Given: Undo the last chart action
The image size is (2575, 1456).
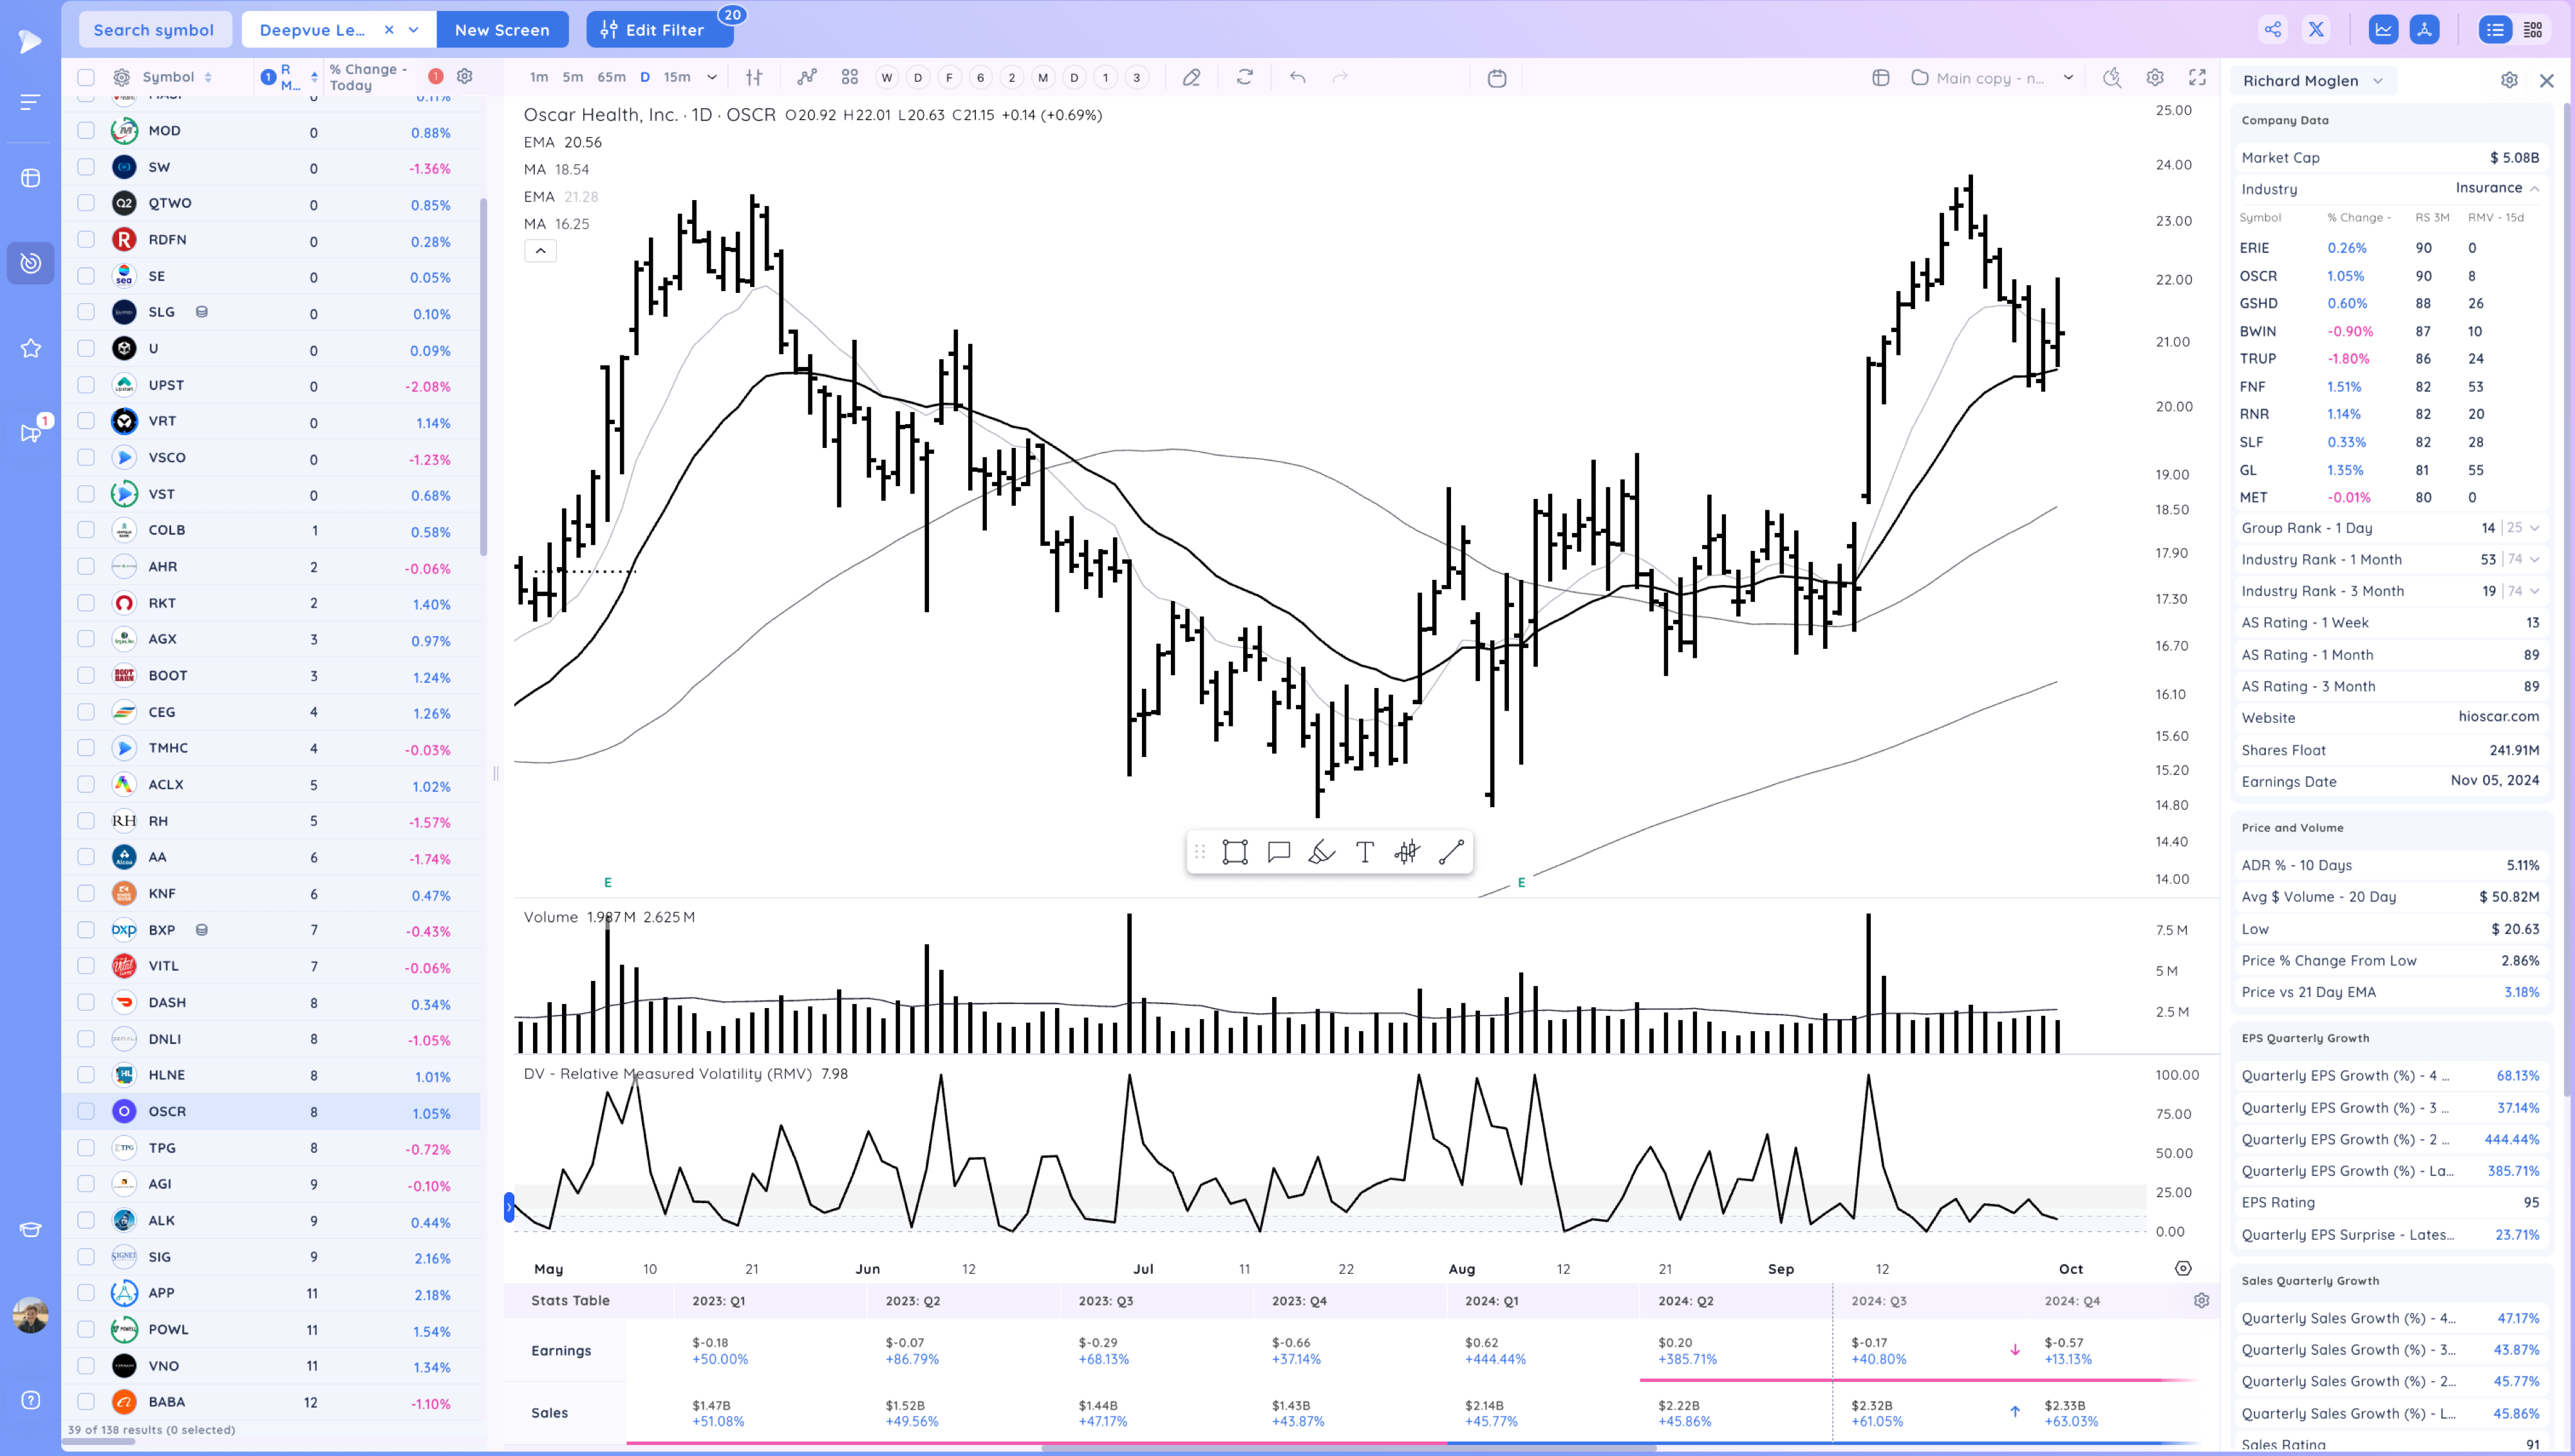Looking at the screenshot, I should (x=1297, y=77).
